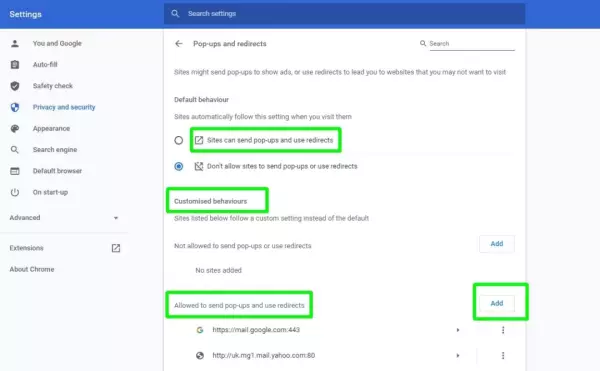The width and height of the screenshot is (600, 371).
Task: Go to You and Google section
Action: (57, 44)
